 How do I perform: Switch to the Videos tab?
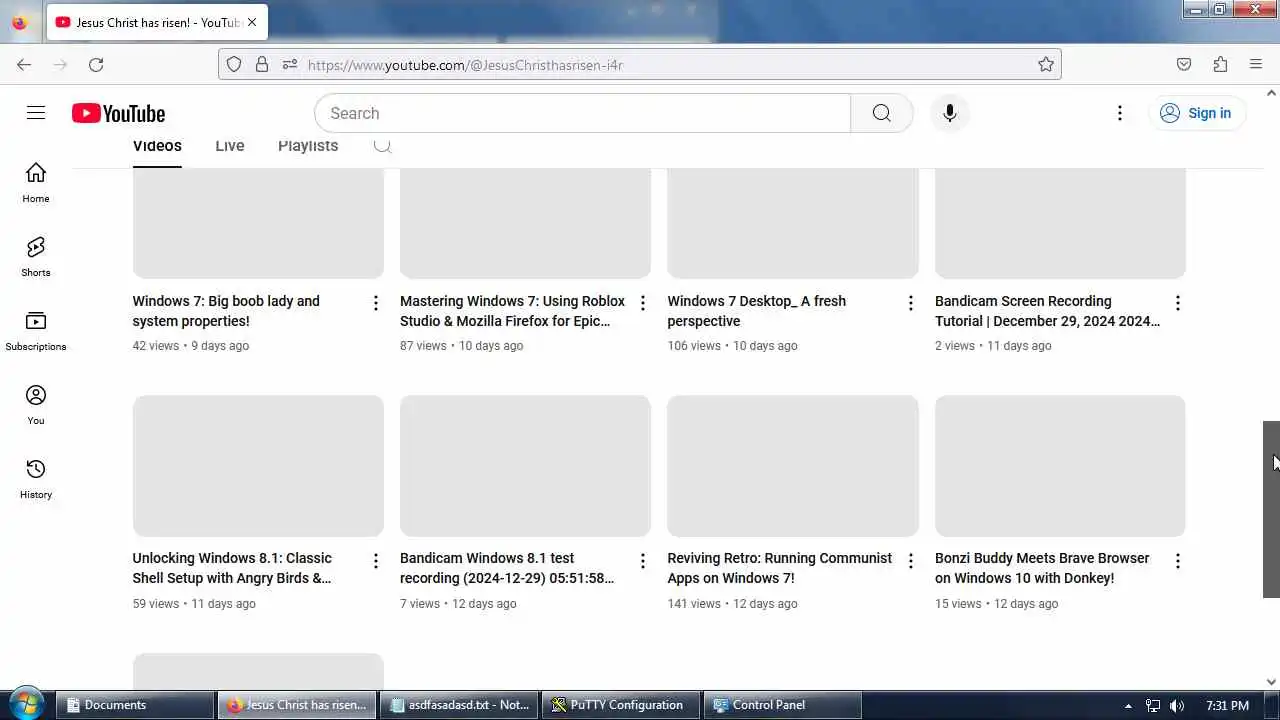click(x=157, y=146)
